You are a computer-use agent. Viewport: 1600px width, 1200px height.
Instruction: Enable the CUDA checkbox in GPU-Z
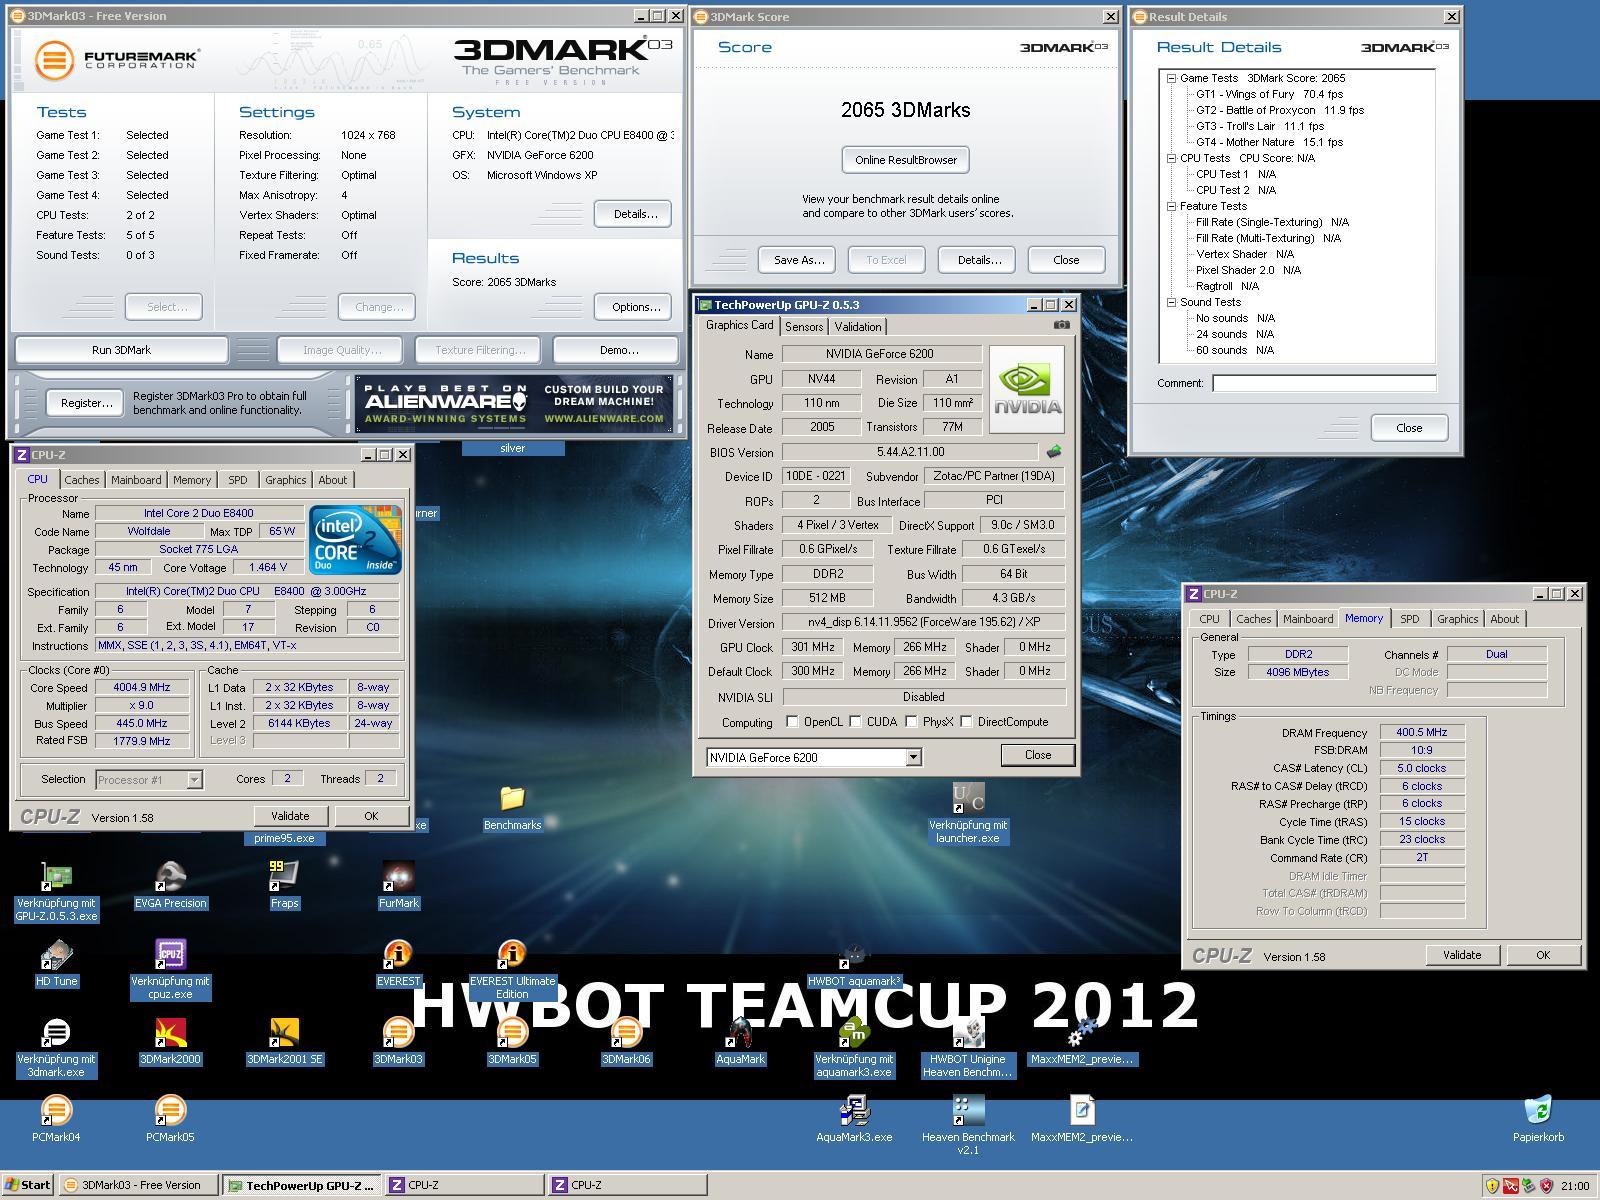(x=855, y=722)
